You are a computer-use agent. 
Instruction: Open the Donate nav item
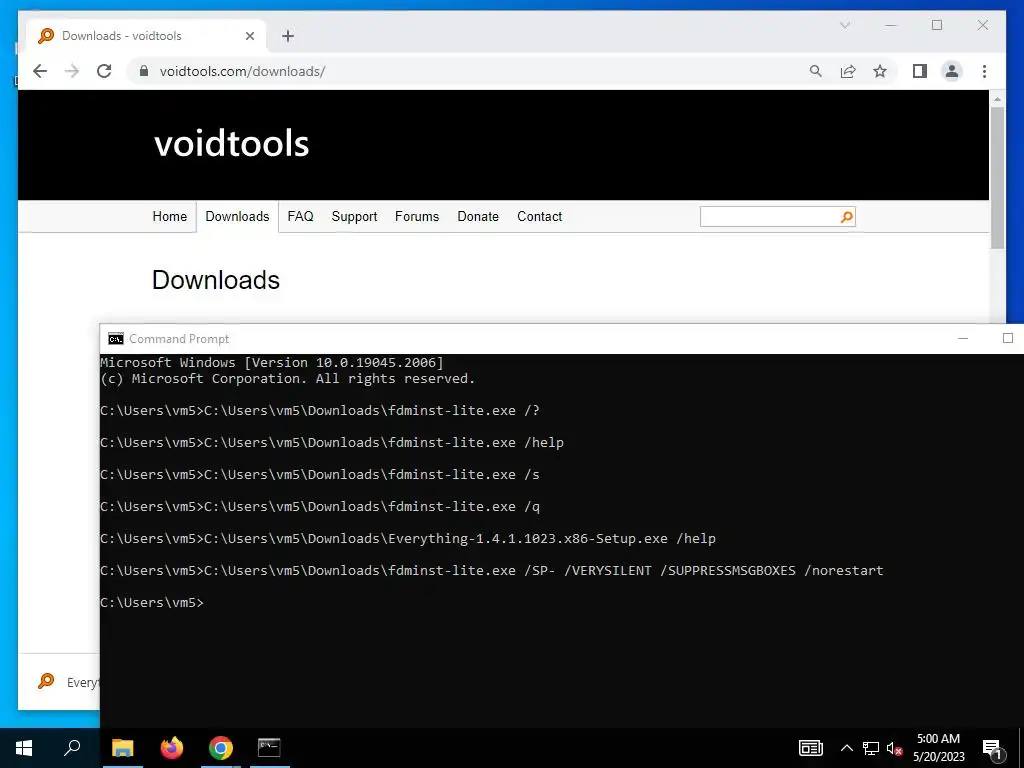(x=478, y=216)
